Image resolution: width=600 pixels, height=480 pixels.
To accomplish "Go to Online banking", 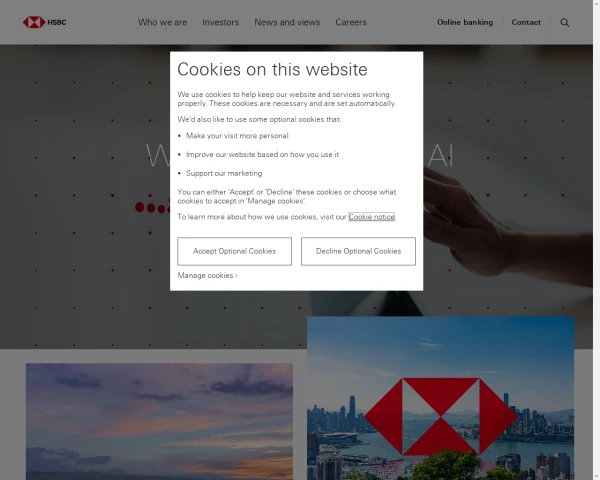I will (465, 22).
